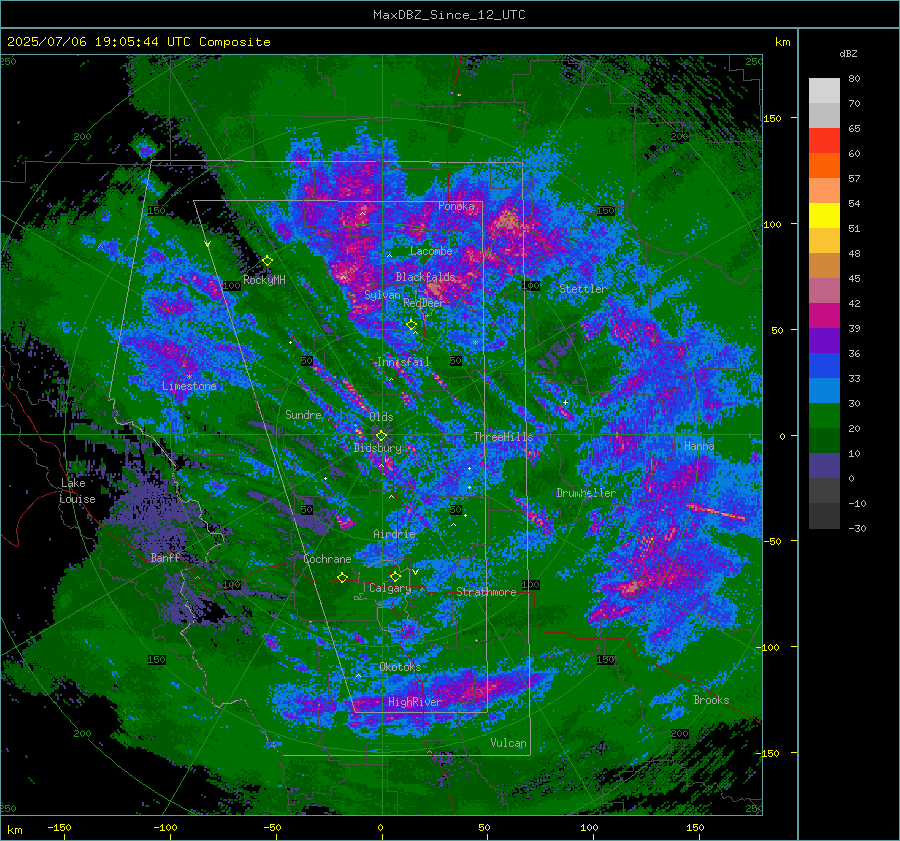The height and width of the screenshot is (841, 900).
Task: Click the 65 value in dBZ legend
Action: point(854,129)
